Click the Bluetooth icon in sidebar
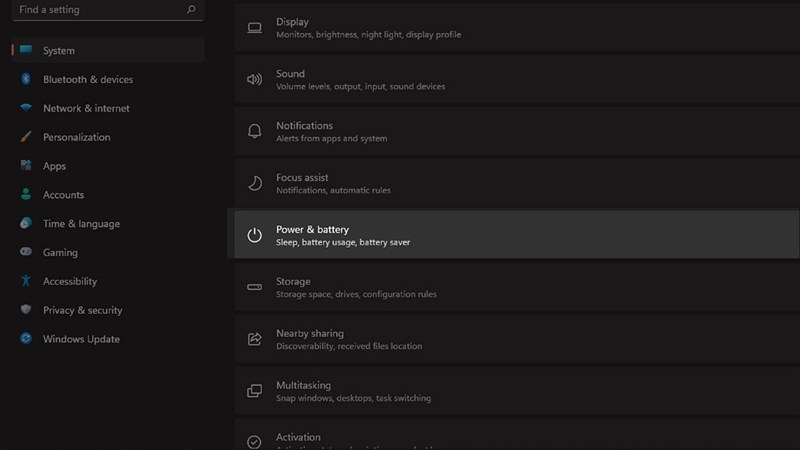Screen dimensions: 800x450 [x=26, y=79]
